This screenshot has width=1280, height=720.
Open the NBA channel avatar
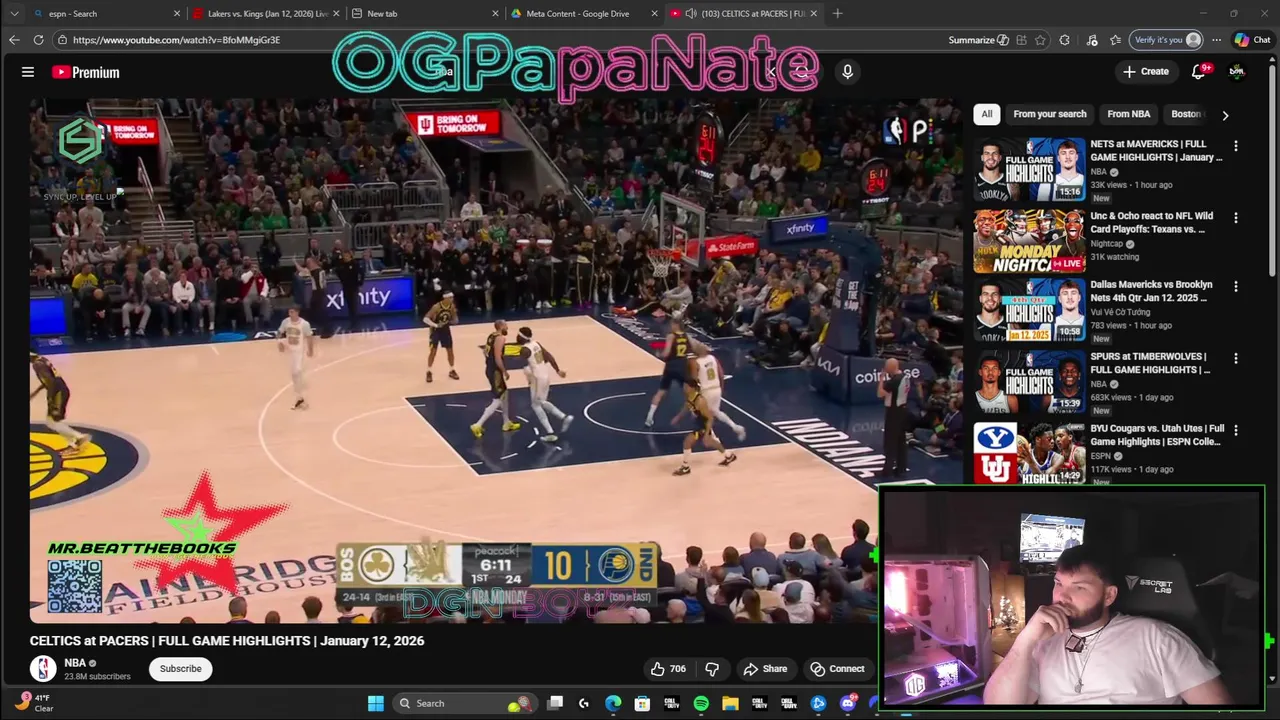(x=43, y=669)
